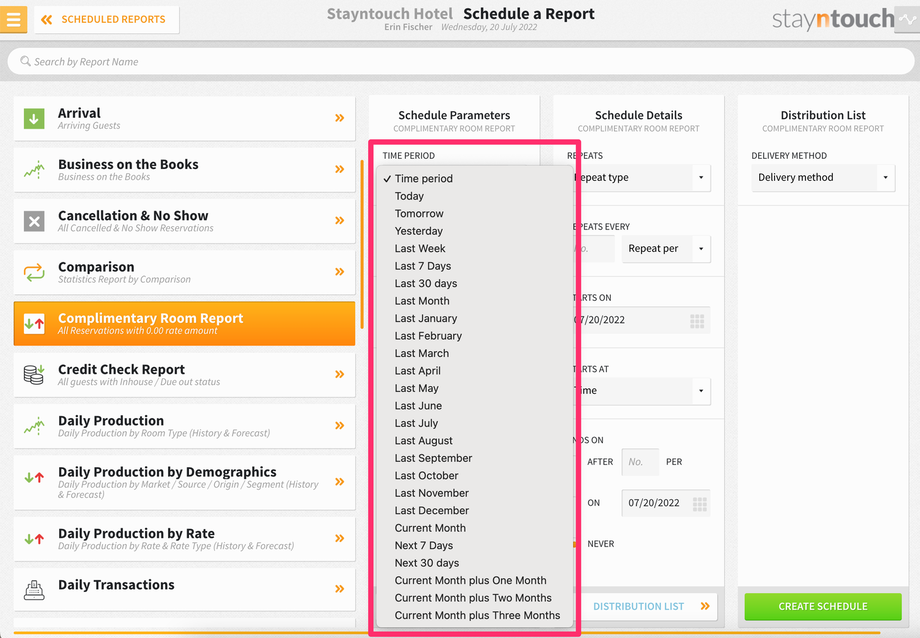This screenshot has width=920, height=638.
Task: Select the Never end option
Action: pos(601,544)
